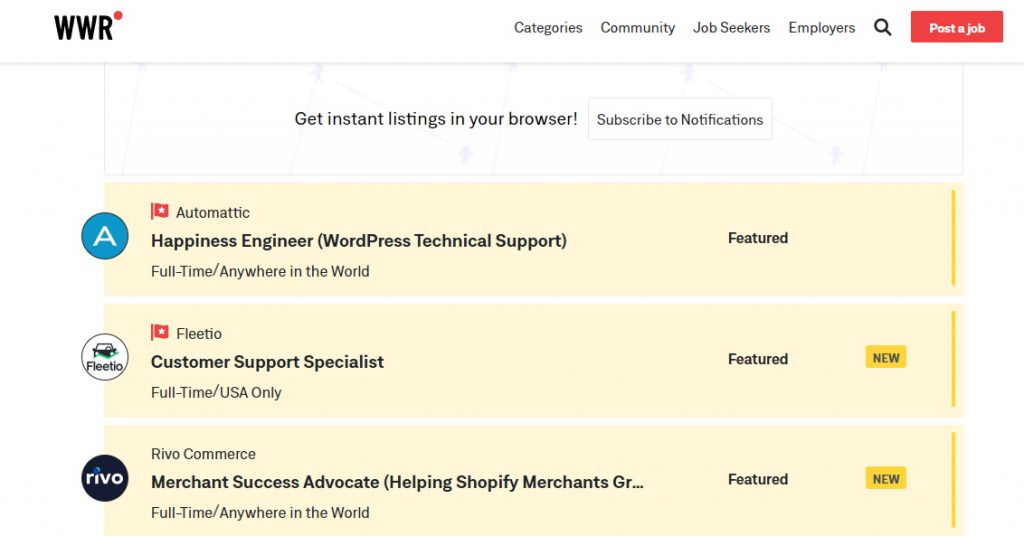Click the WWR logo in header

click(87, 27)
